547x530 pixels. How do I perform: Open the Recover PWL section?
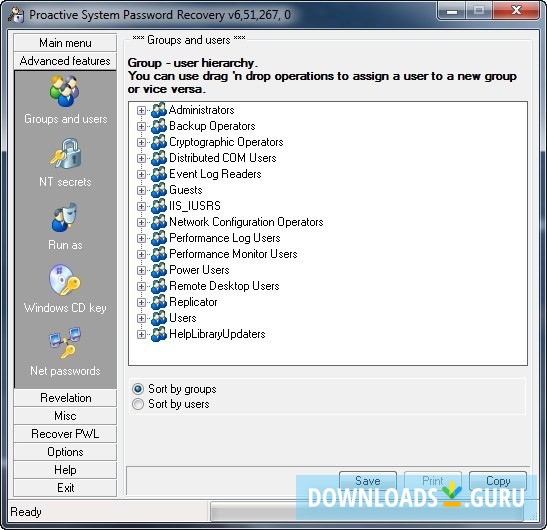(65, 434)
